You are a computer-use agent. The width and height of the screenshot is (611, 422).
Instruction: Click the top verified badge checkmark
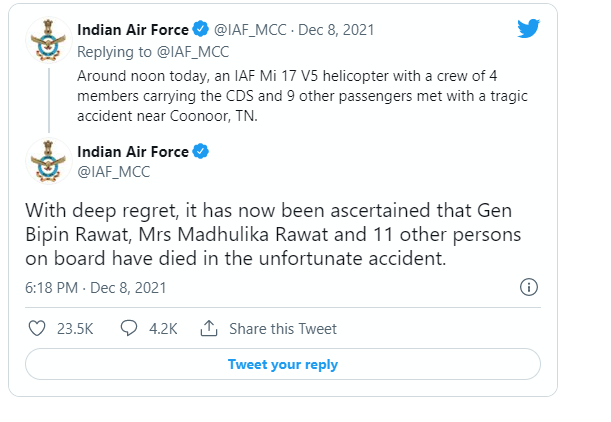pyautogui.click(x=199, y=30)
